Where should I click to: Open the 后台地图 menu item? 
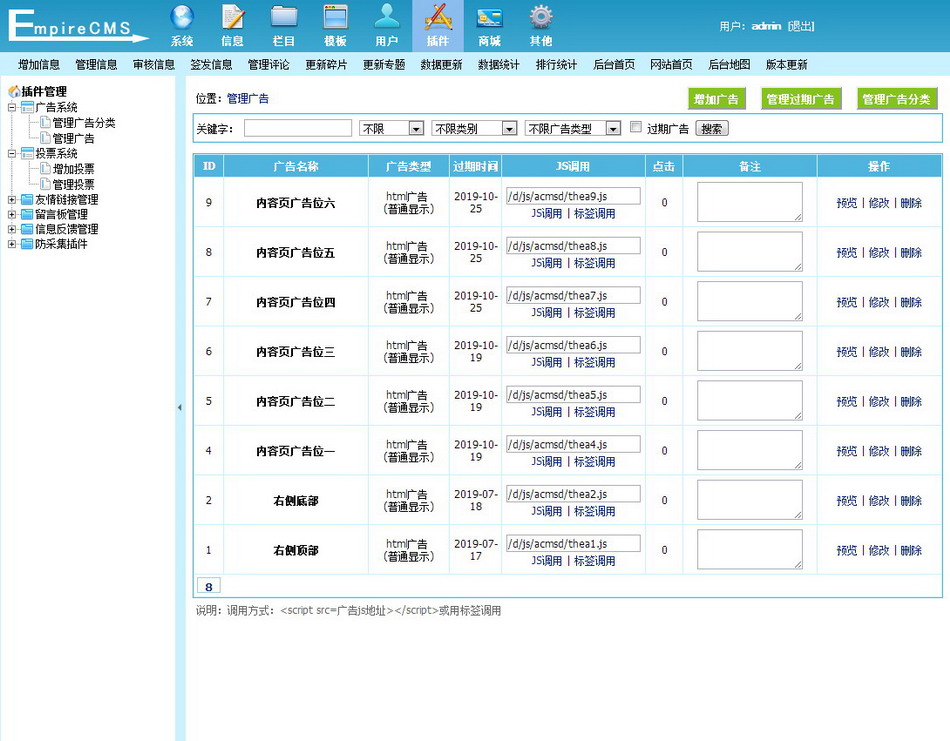click(x=729, y=65)
